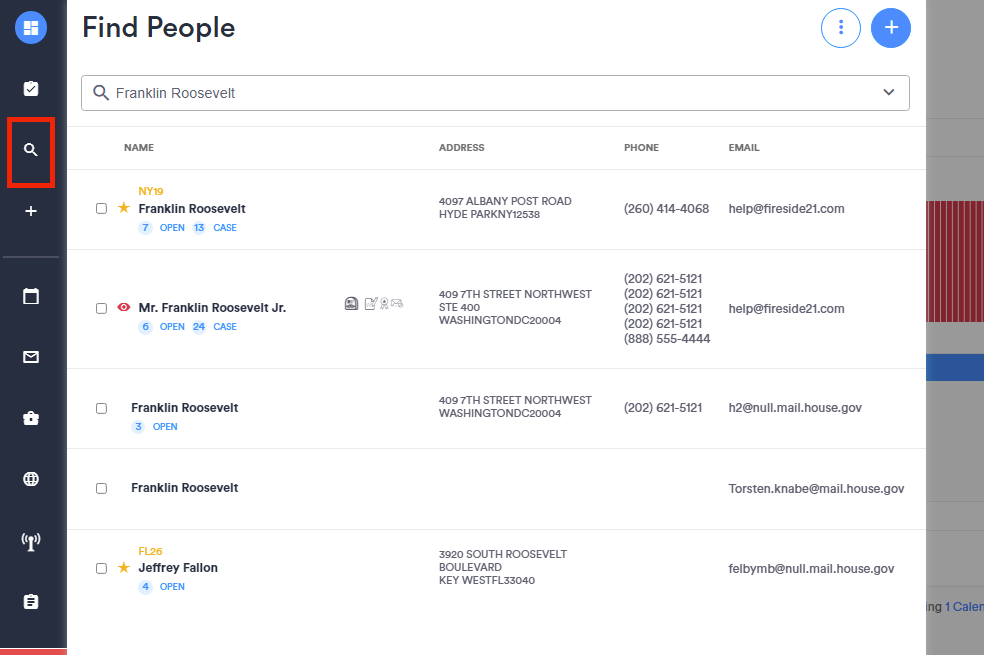Check the box beside Jeffrey Fallon
The image size is (984, 655).
click(x=101, y=567)
